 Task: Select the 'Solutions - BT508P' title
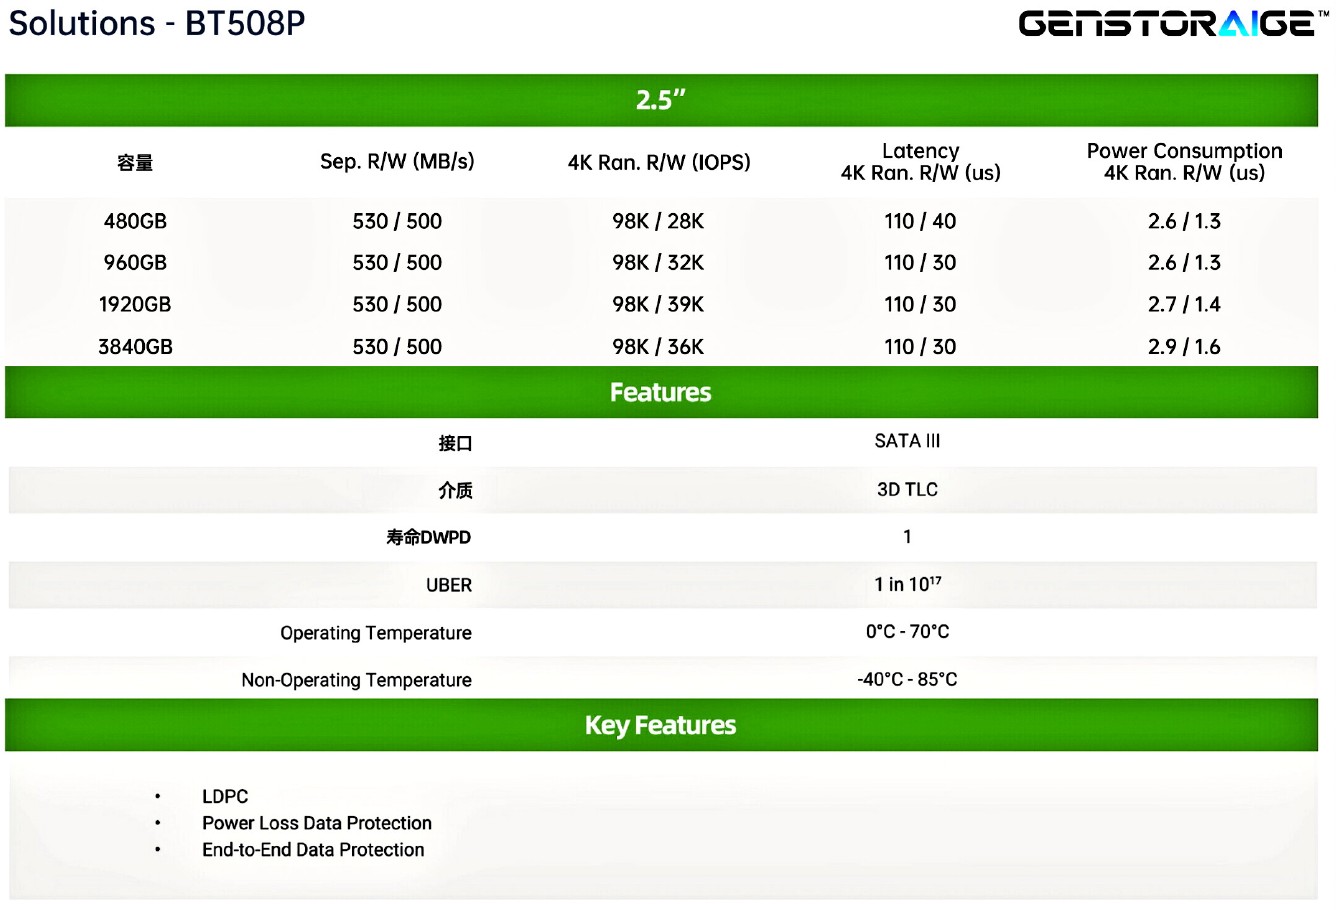tap(157, 23)
